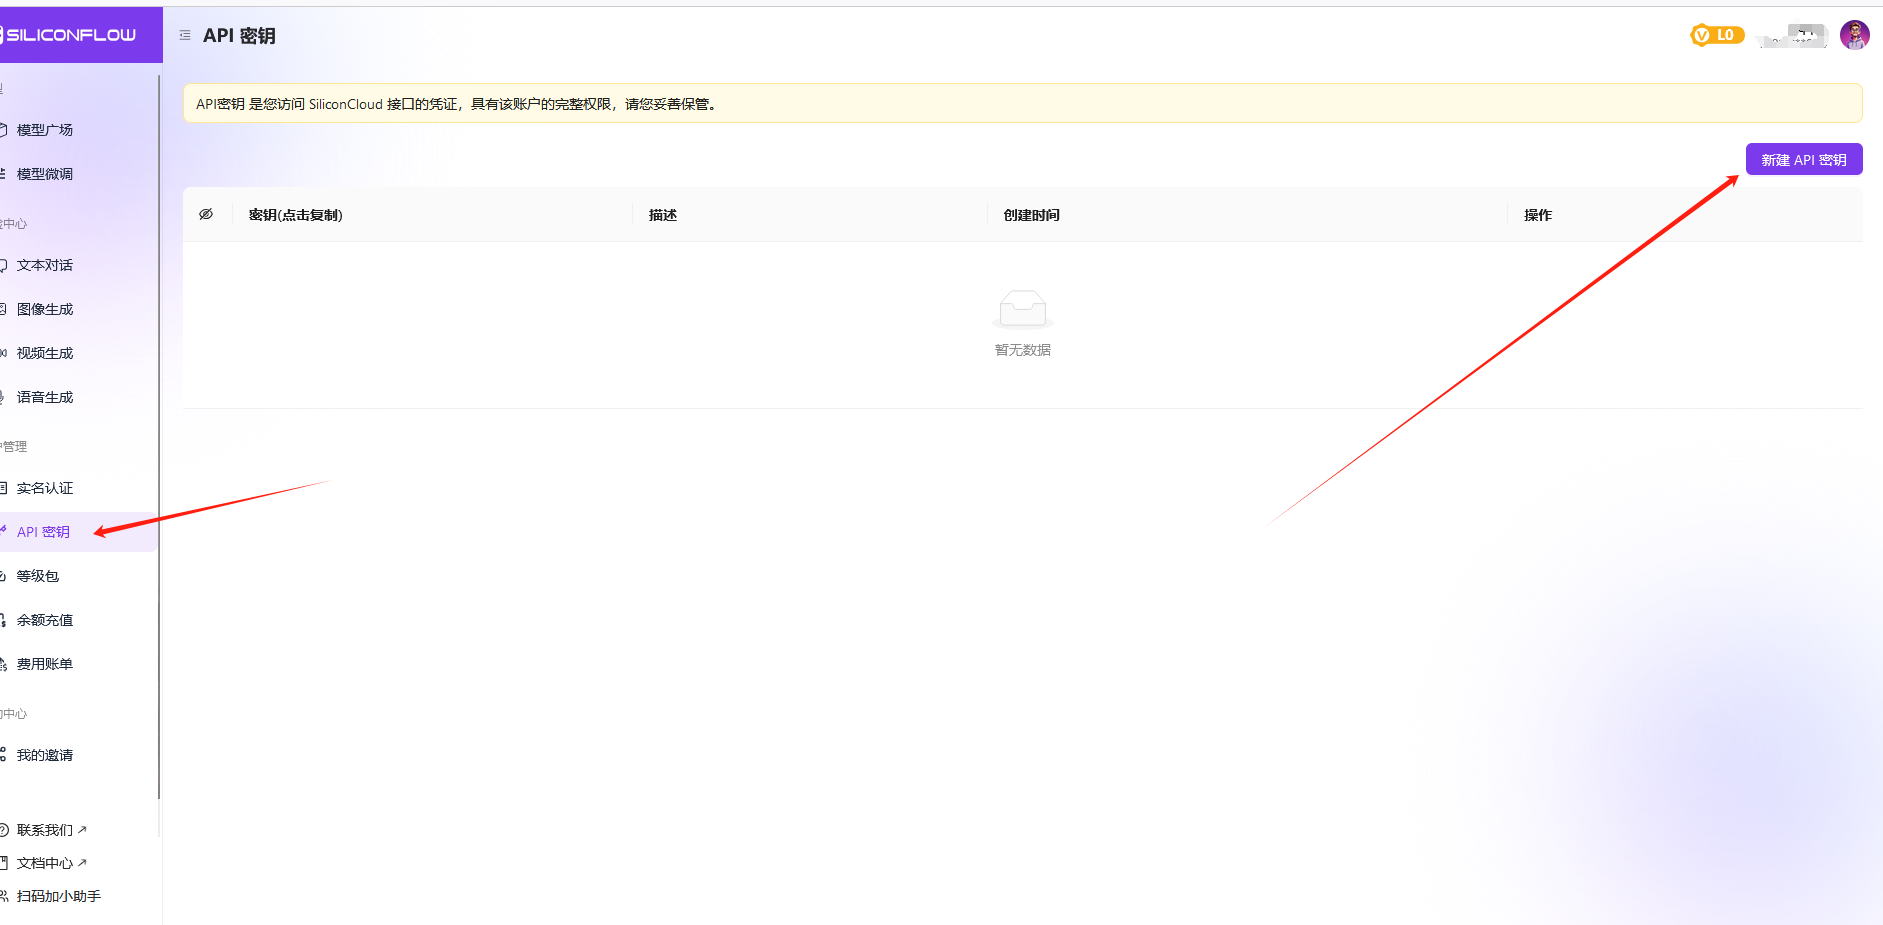Viewport: 1883px width, 925px height.
Task: Open the user avatar menu
Action: tap(1854, 35)
